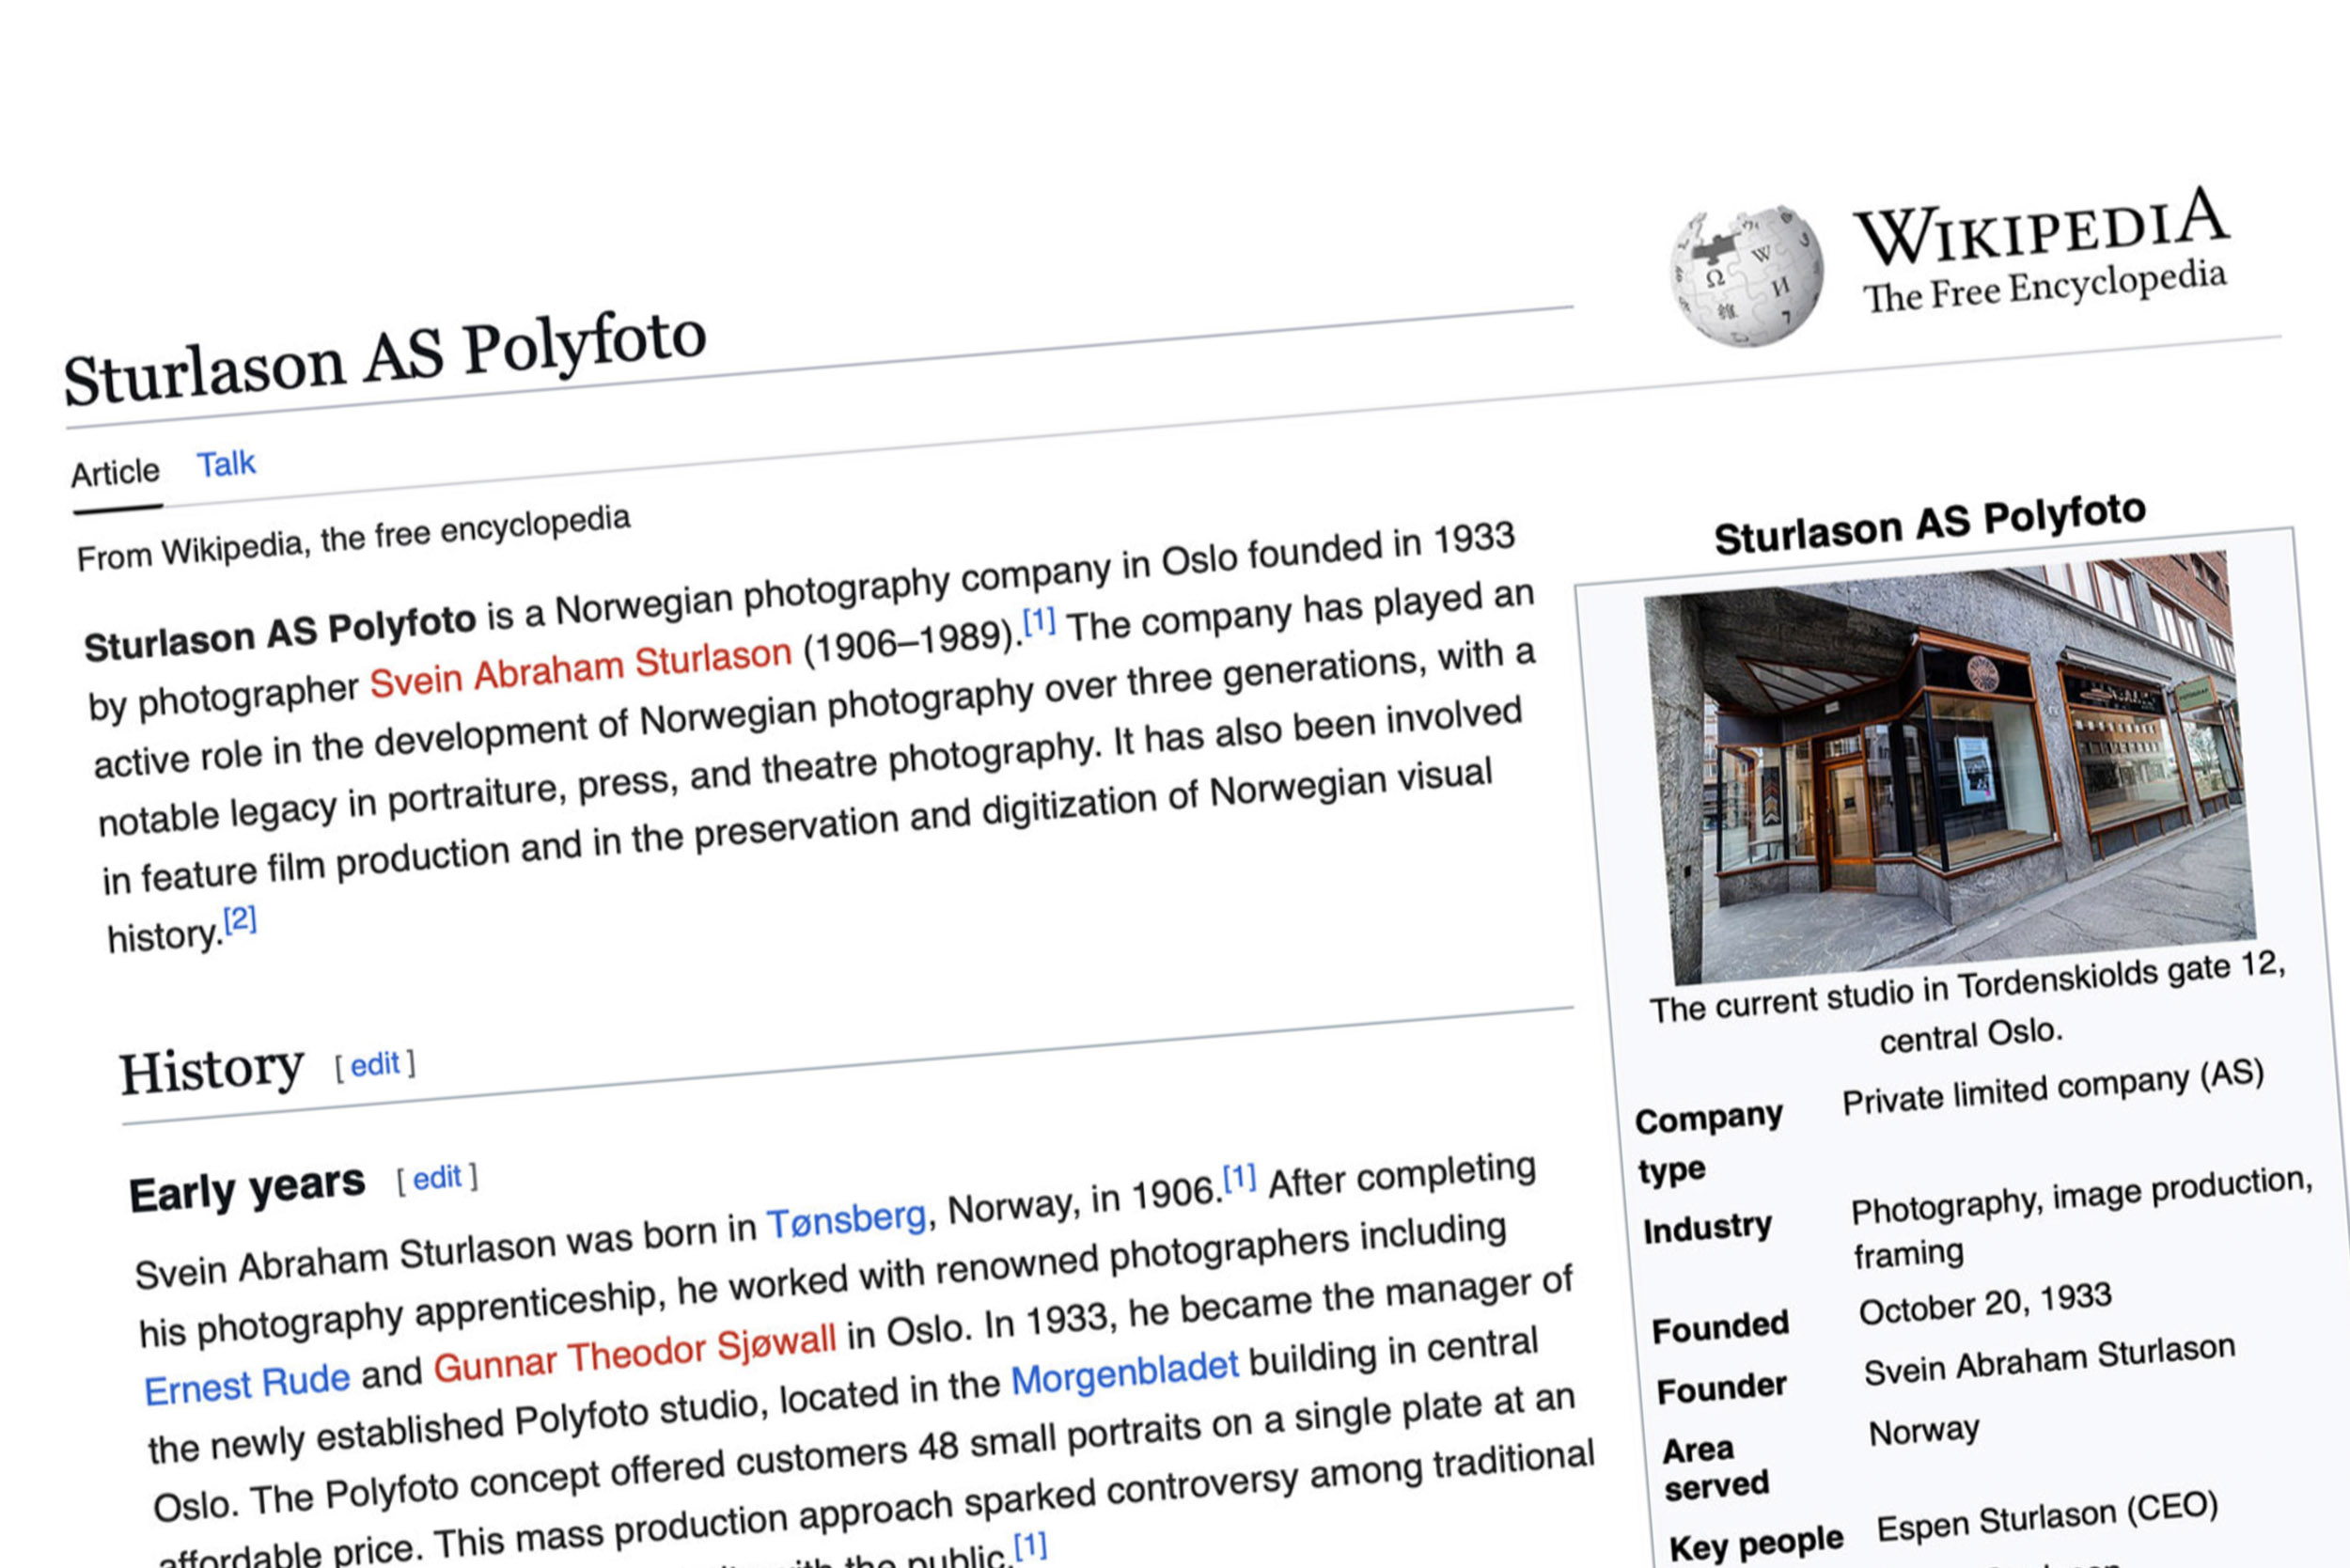Click the Early years subheading
Image resolution: width=2350 pixels, height=1568 pixels.
[247, 1188]
